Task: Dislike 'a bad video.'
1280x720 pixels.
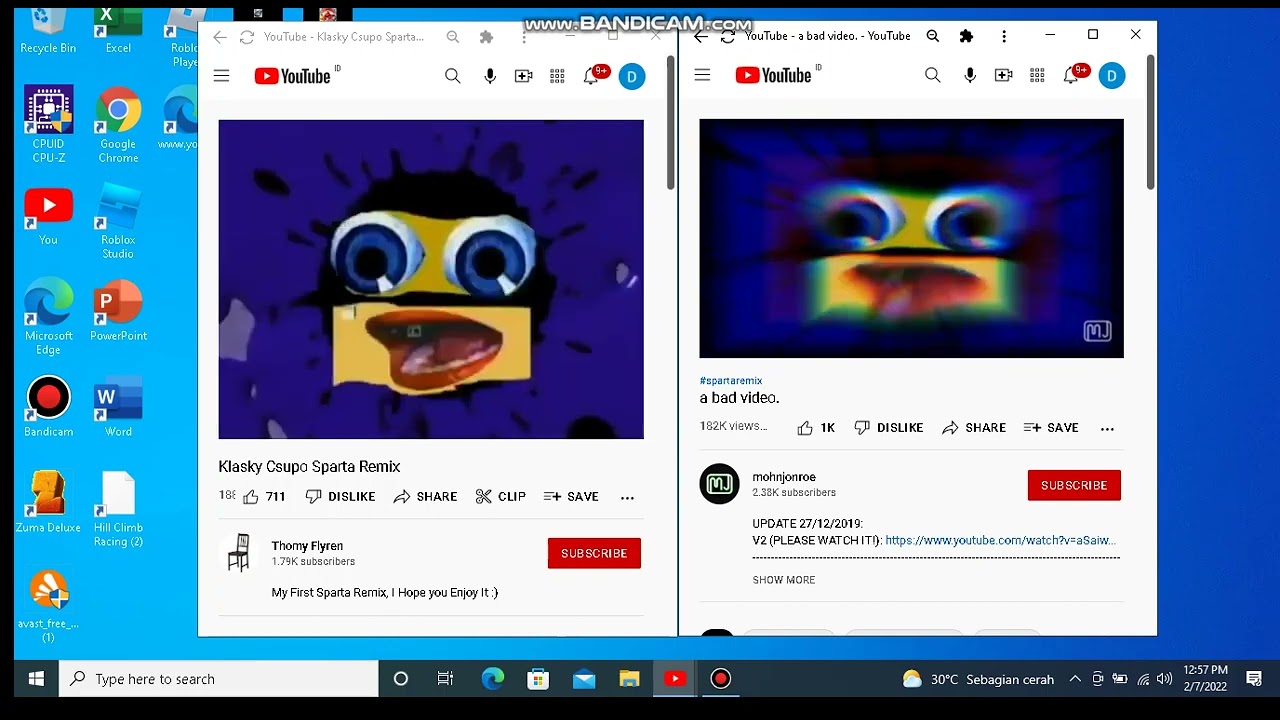Action: point(889,427)
